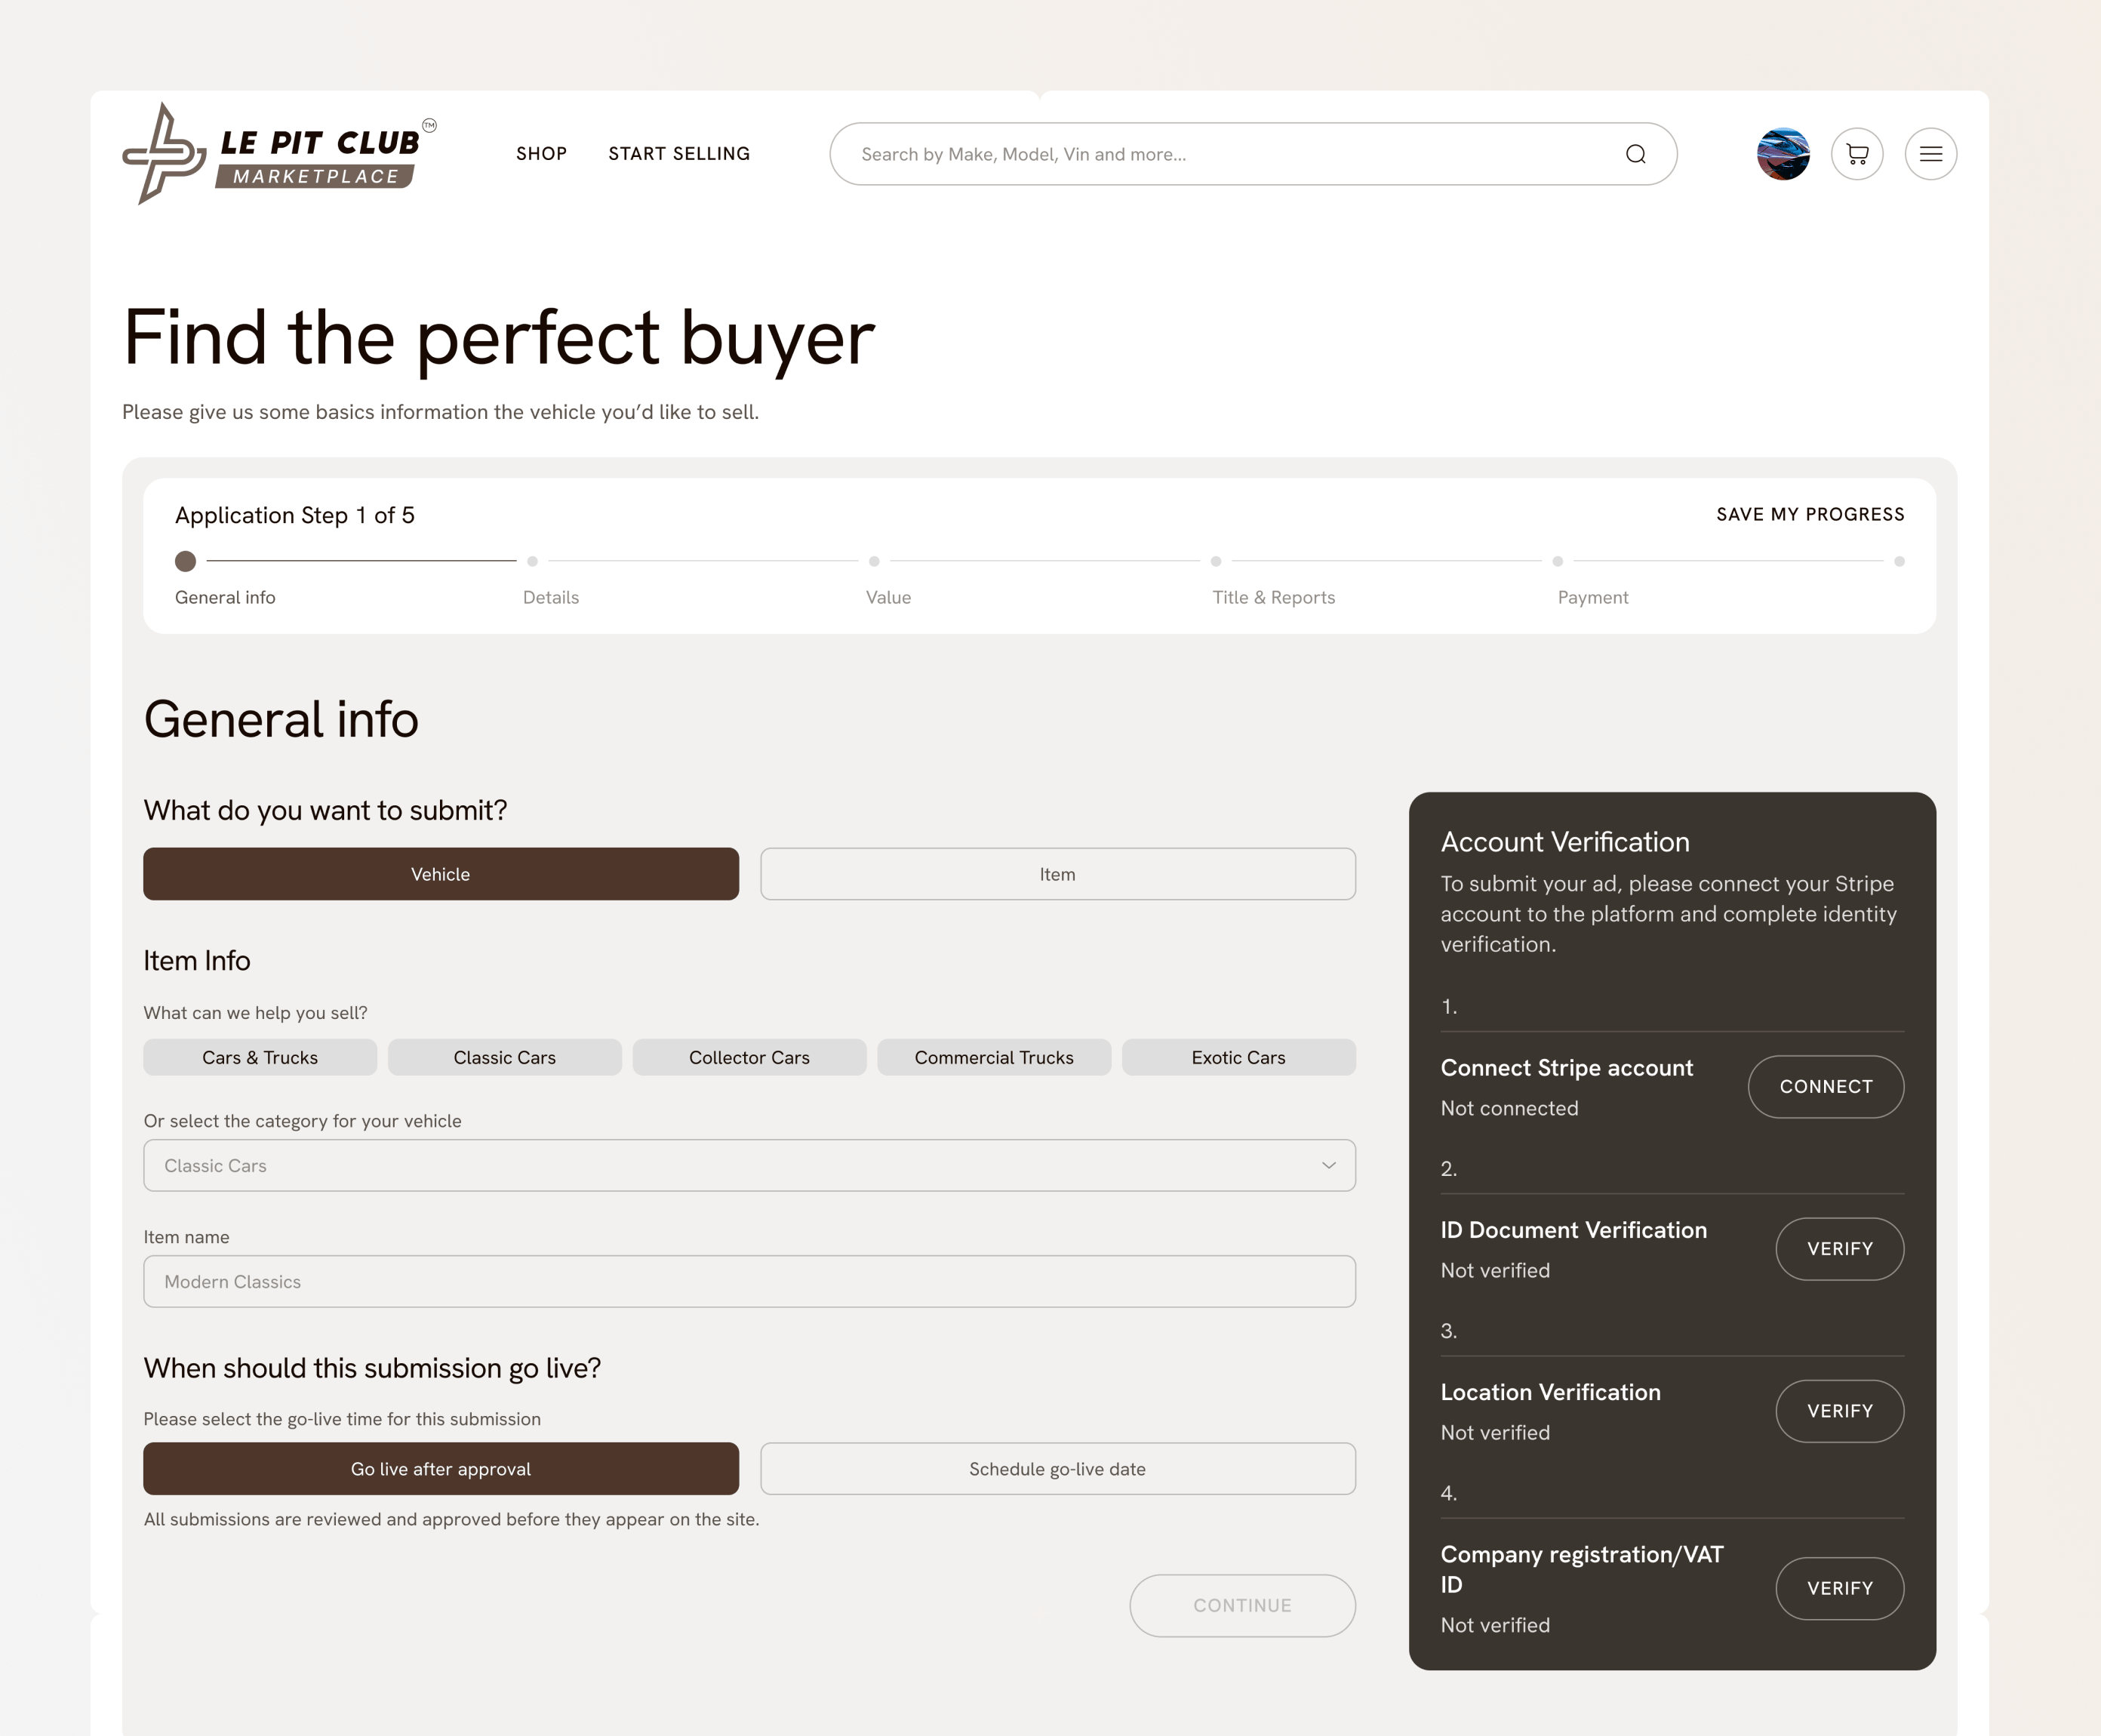
Task: Click the Item name input field
Action: click(x=749, y=1281)
